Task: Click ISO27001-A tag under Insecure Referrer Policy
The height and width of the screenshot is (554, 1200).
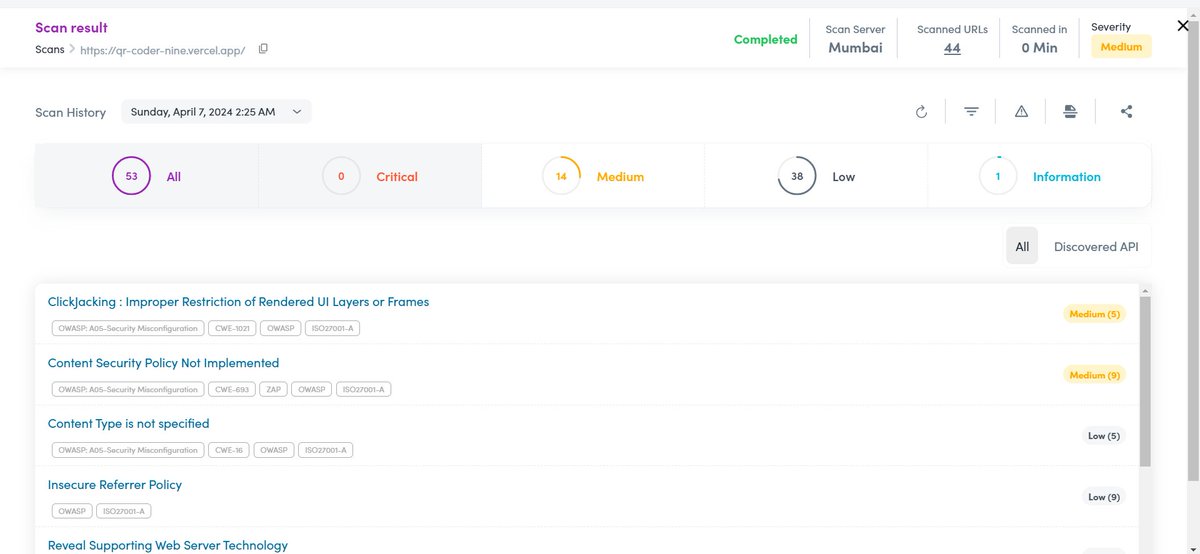Action: pos(124,511)
